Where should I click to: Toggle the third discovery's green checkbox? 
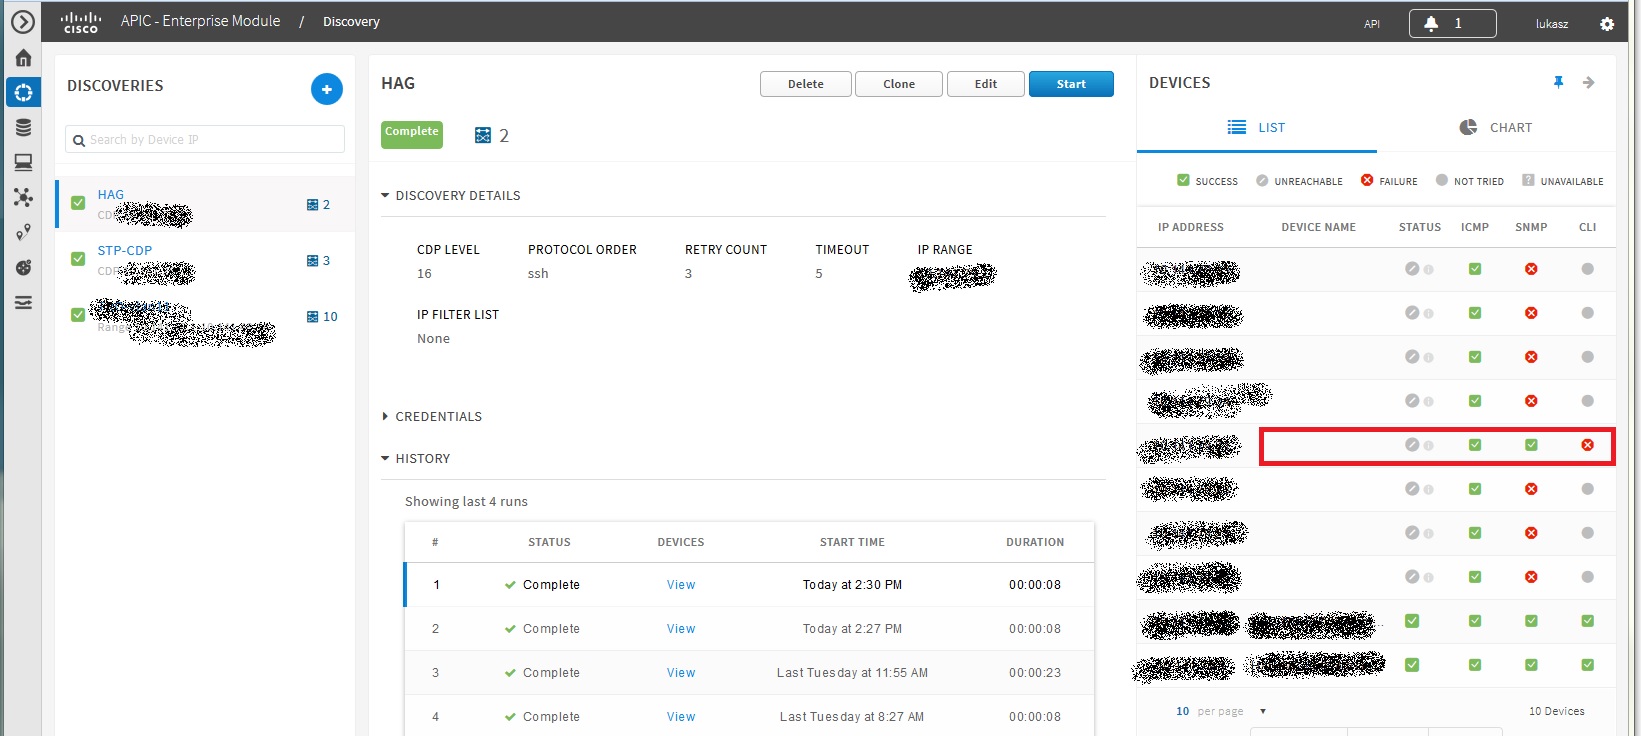pyautogui.click(x=78, y=315)
